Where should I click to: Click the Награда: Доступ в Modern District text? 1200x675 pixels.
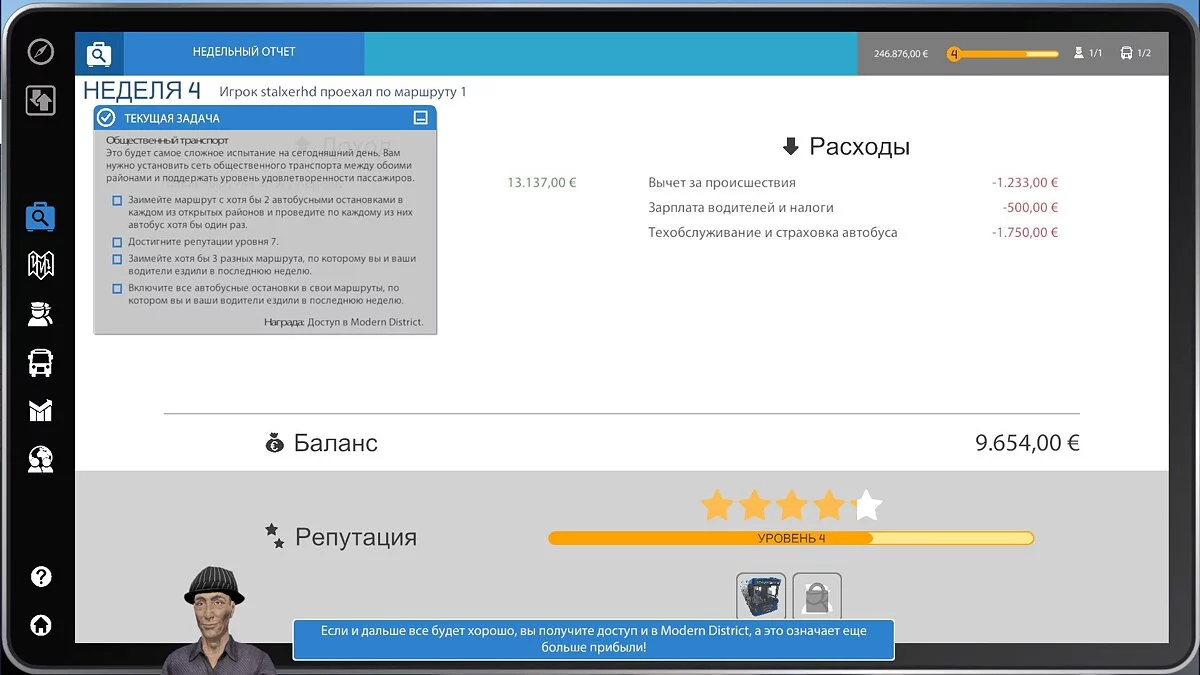coord(344,322)
